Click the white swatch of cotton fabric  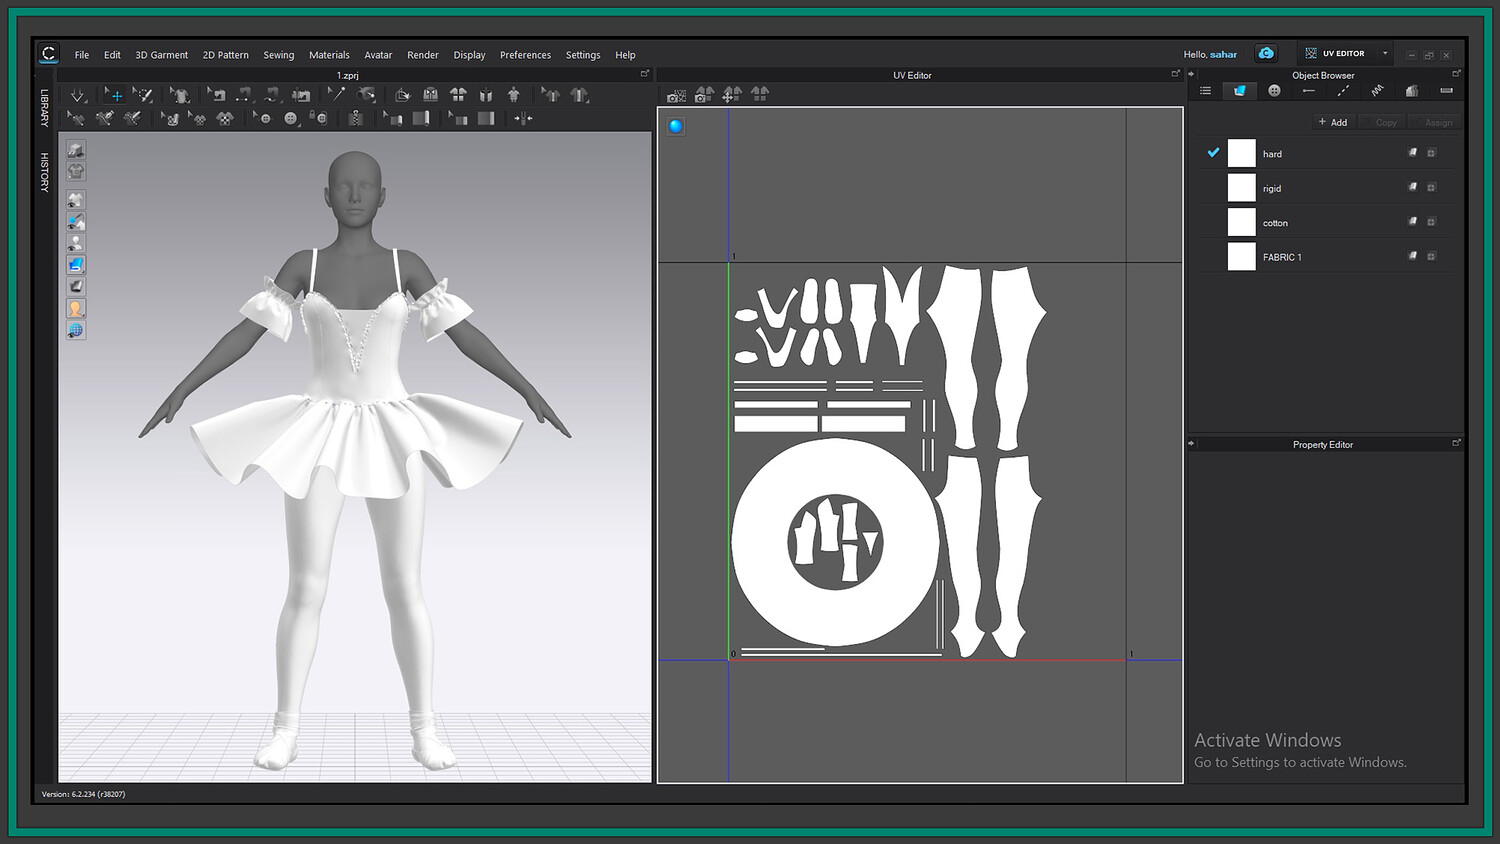tap(1241, 222)
